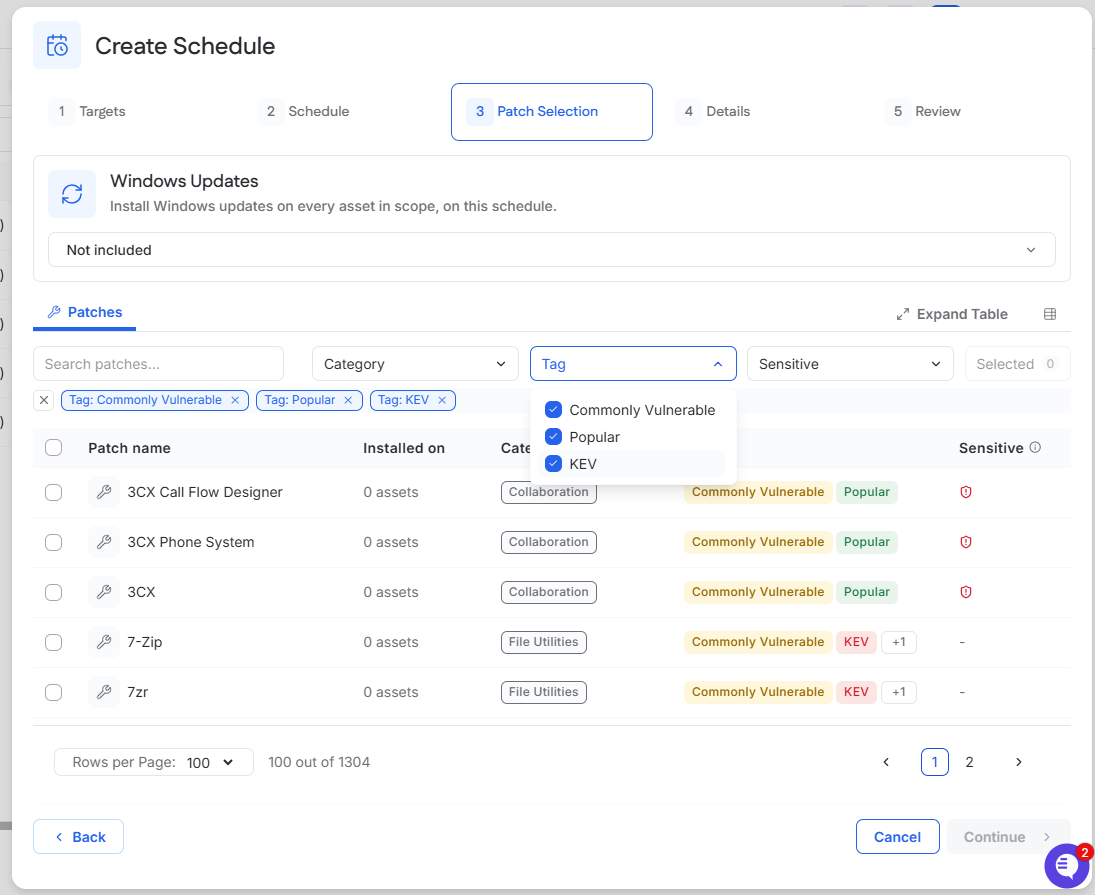The image size is (1095, 895).
Task: Check the 3CX Call Flow Designer row
Action: tap(54, 492)
